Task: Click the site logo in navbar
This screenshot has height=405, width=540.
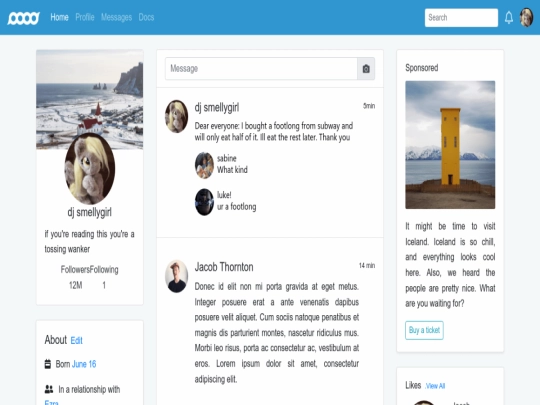Action: (23, 18)
